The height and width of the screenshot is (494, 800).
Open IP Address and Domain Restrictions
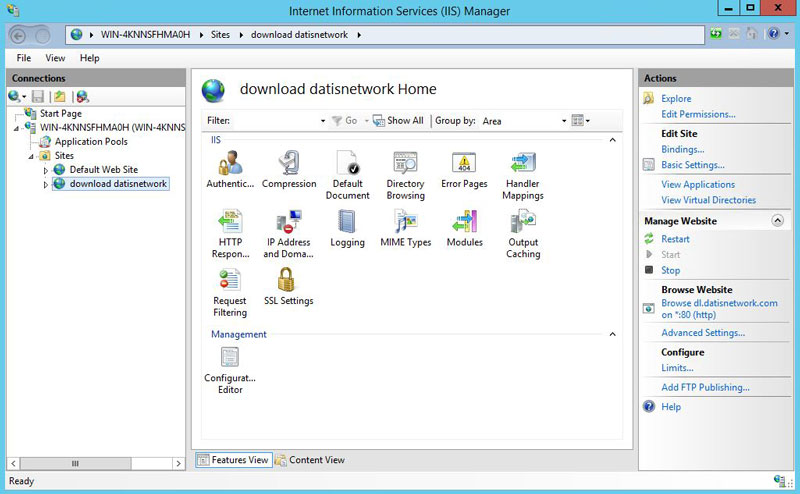[x=289, y=234]
